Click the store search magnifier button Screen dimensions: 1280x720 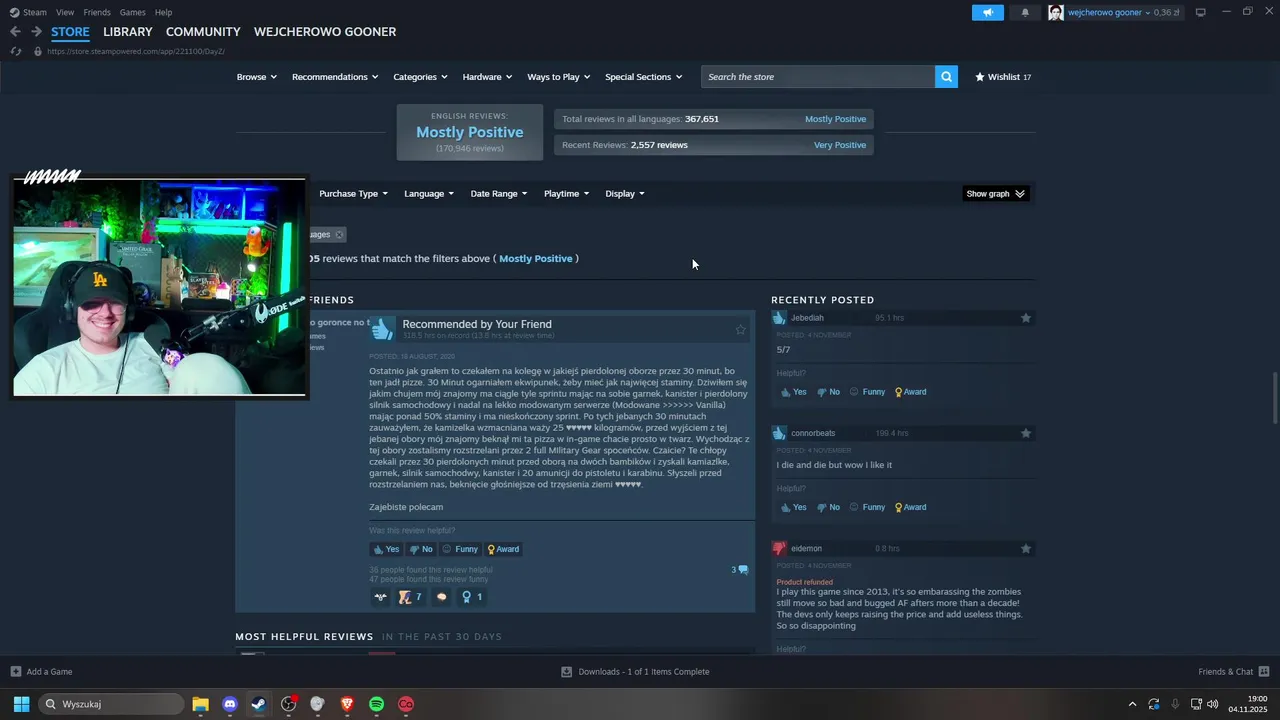(x=946, y=77)
